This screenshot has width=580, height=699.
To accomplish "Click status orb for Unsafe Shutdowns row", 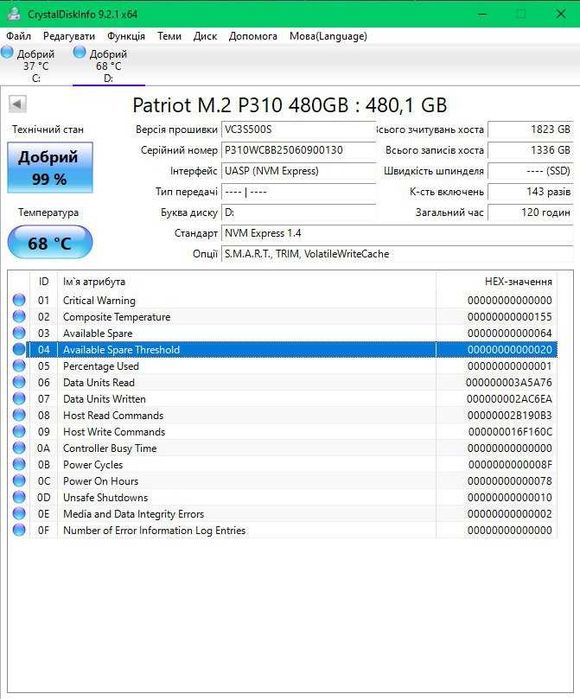I will coord(19,497).
